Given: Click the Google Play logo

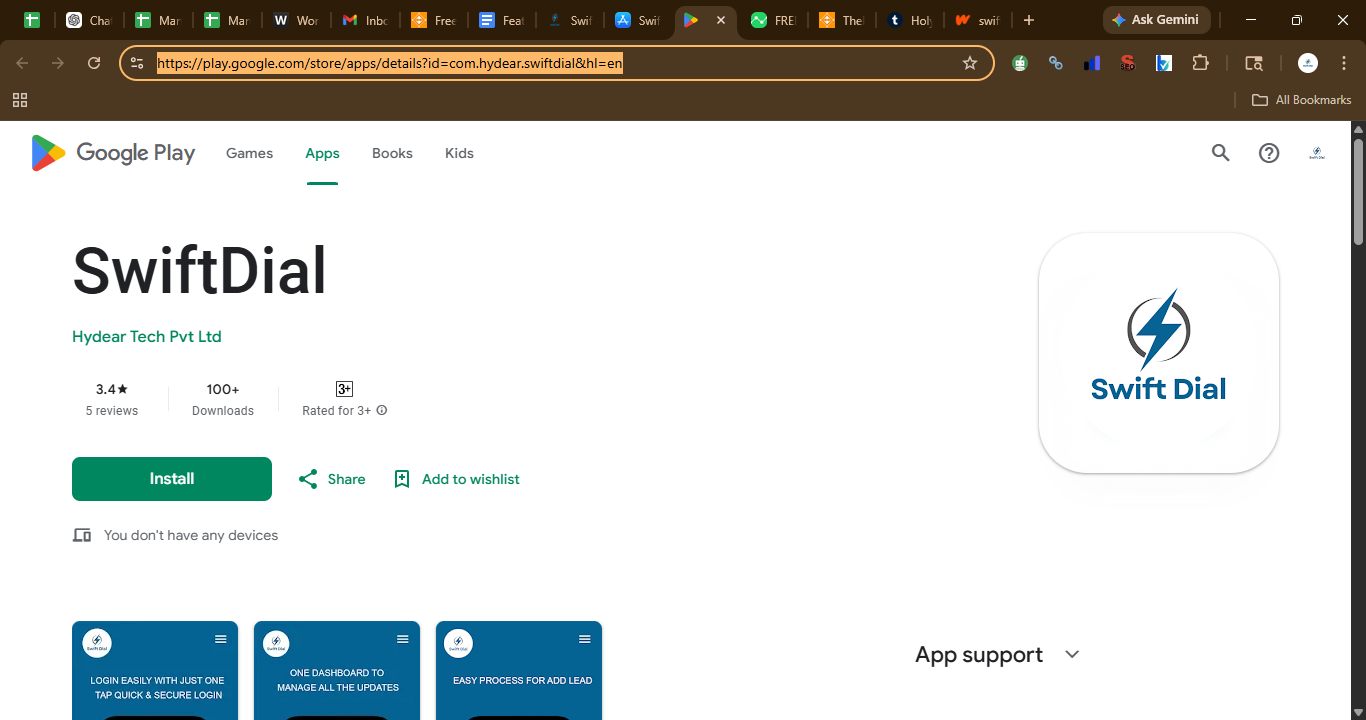Looking at the screenshot, I should click(x=113, y=153).
